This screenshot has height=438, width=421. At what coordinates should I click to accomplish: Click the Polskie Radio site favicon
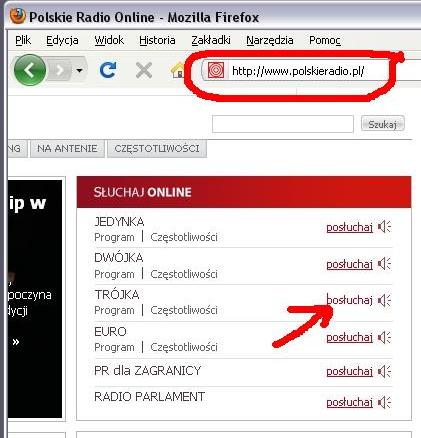point(216,71)
